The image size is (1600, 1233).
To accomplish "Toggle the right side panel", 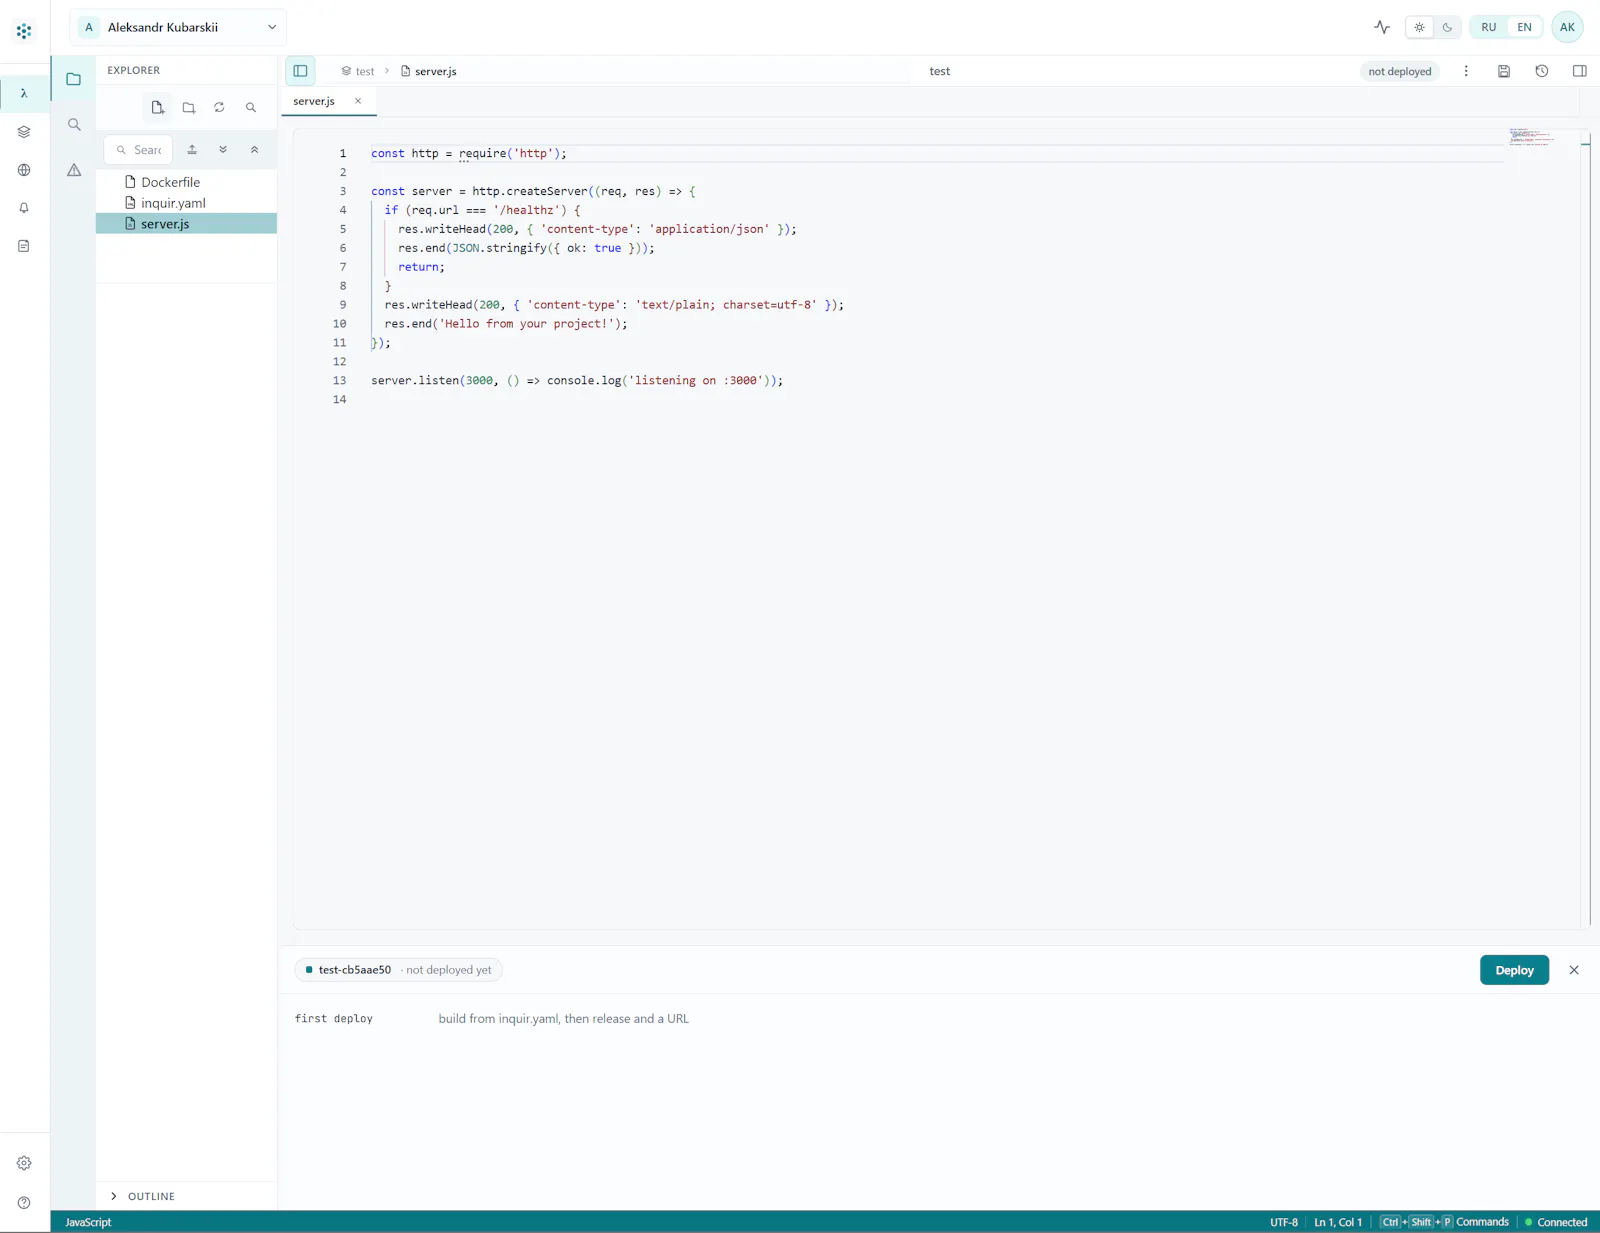I will tap(1580, 71).
